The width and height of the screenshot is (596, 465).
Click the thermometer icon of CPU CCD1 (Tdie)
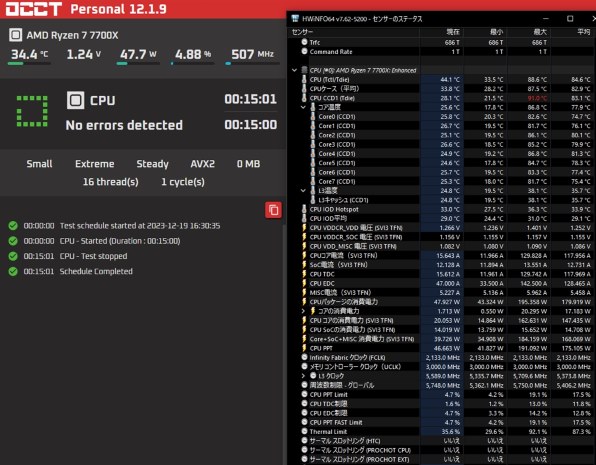[304, 98]
